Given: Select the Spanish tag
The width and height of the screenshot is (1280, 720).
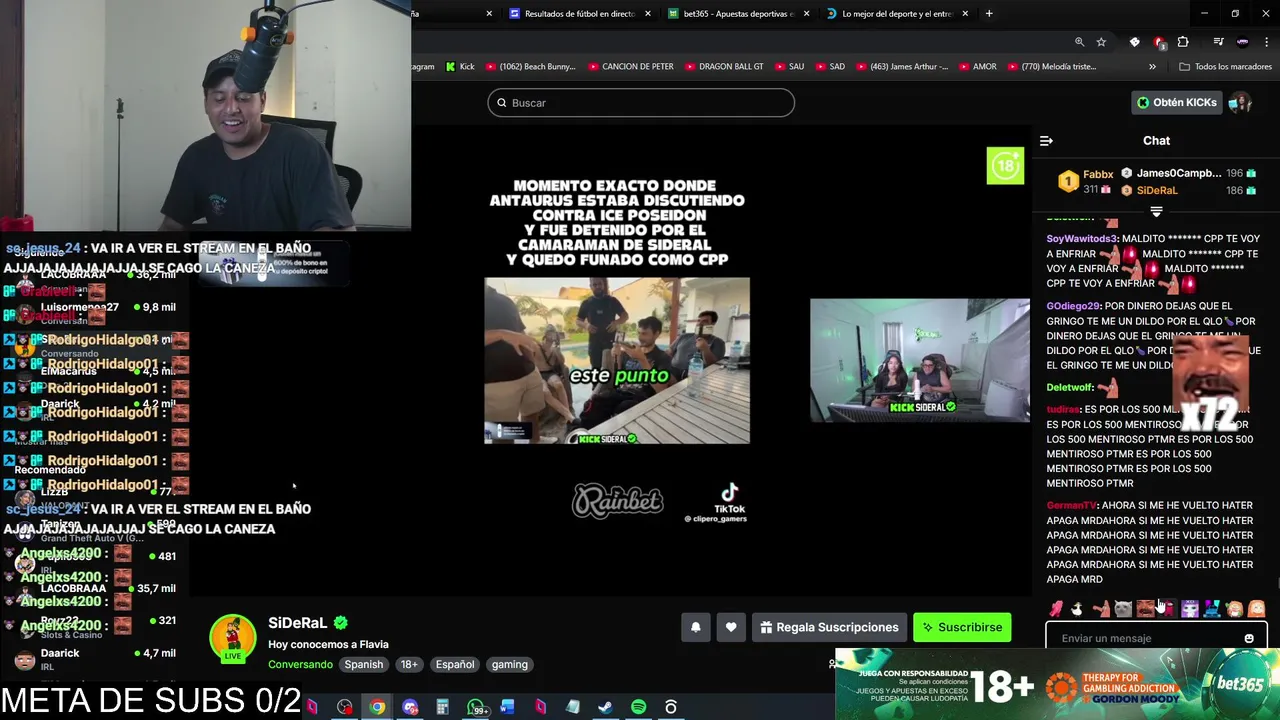Looking at the screenshot, I should [x=364, y=664].
